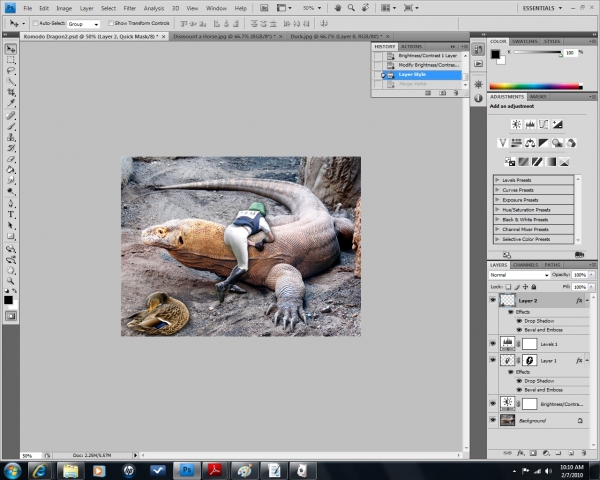Screen dimensions: 600x480
Task: Add a layer style via fx icon
Action: 520,453
